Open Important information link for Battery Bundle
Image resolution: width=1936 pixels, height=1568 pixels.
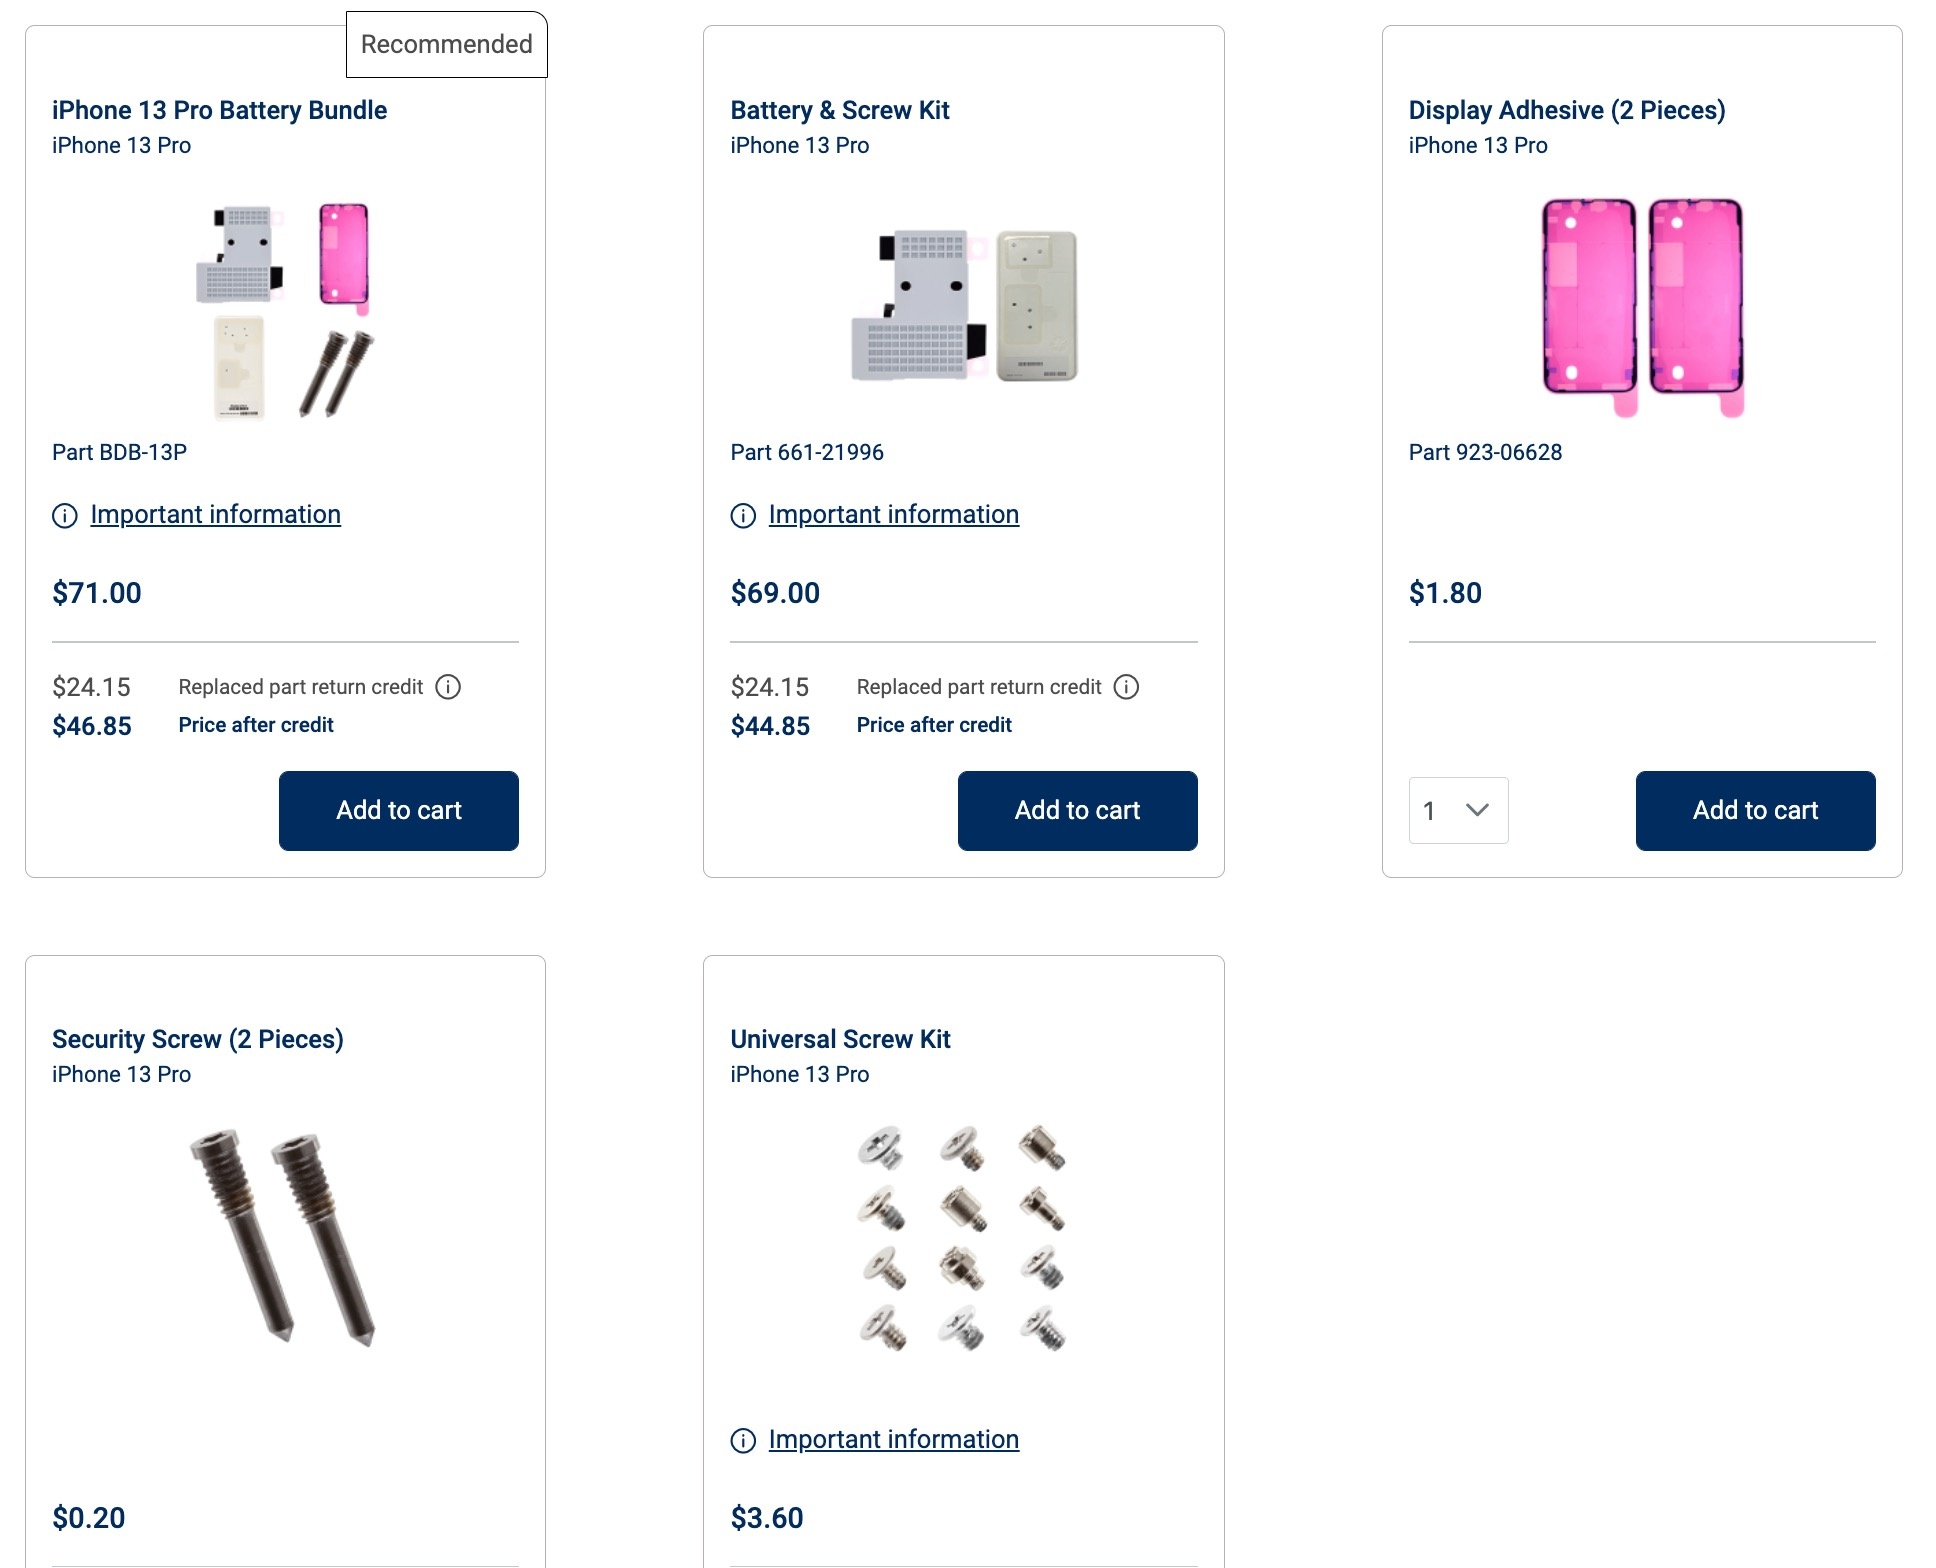215,515
